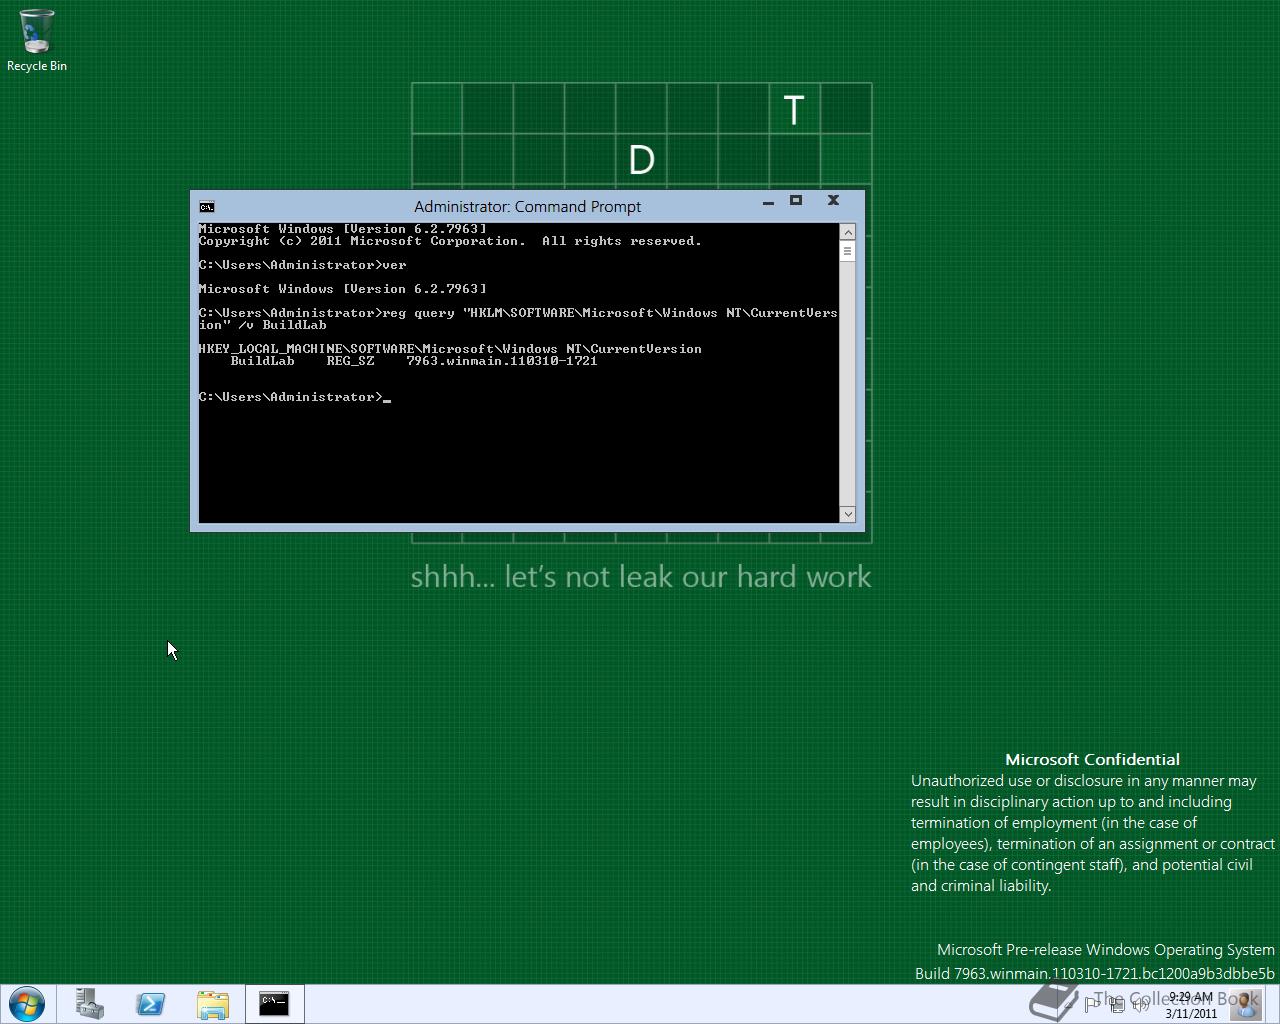Open Windows Explorer folder in taskbar
Image resolution: width=1280 pixels, height=1024 pixels.
pos(213,1004)
